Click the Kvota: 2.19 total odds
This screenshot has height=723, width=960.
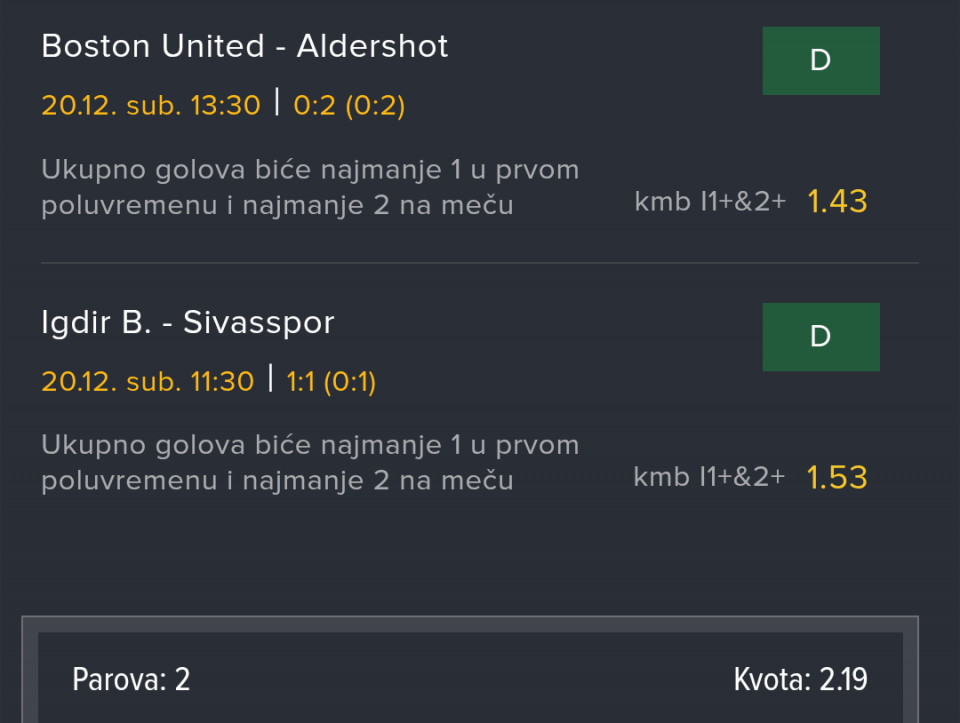coord(800,680)
